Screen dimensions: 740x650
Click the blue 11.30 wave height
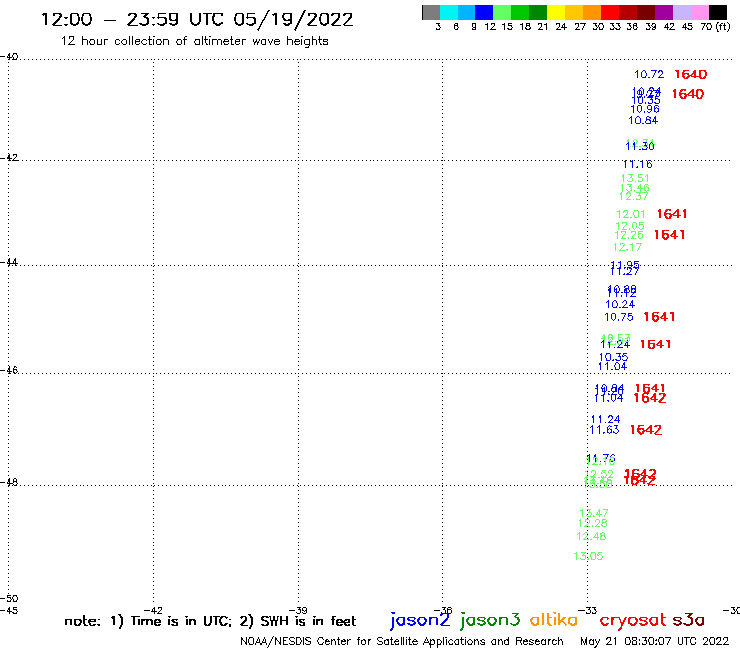640,147
